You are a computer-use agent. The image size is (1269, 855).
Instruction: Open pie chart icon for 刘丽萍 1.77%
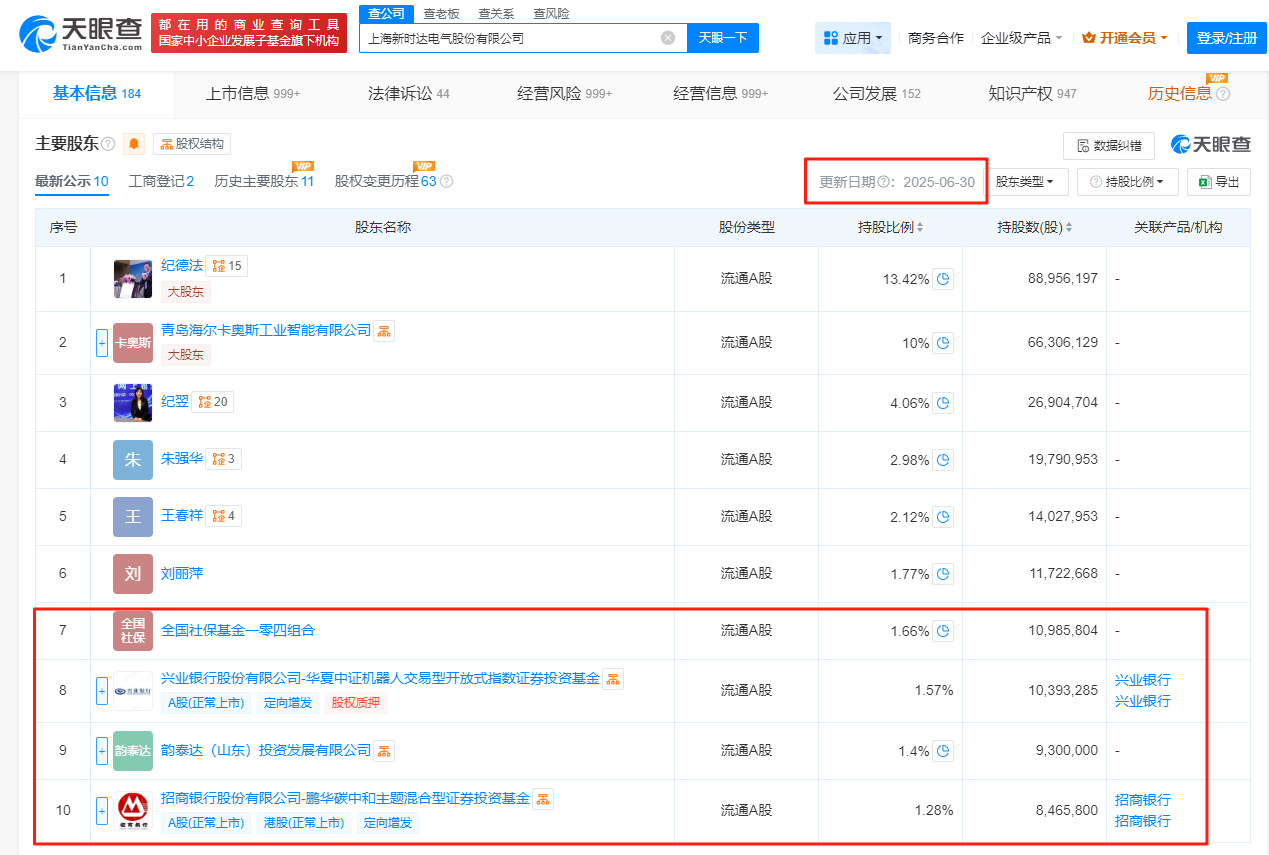pos(943,574)
